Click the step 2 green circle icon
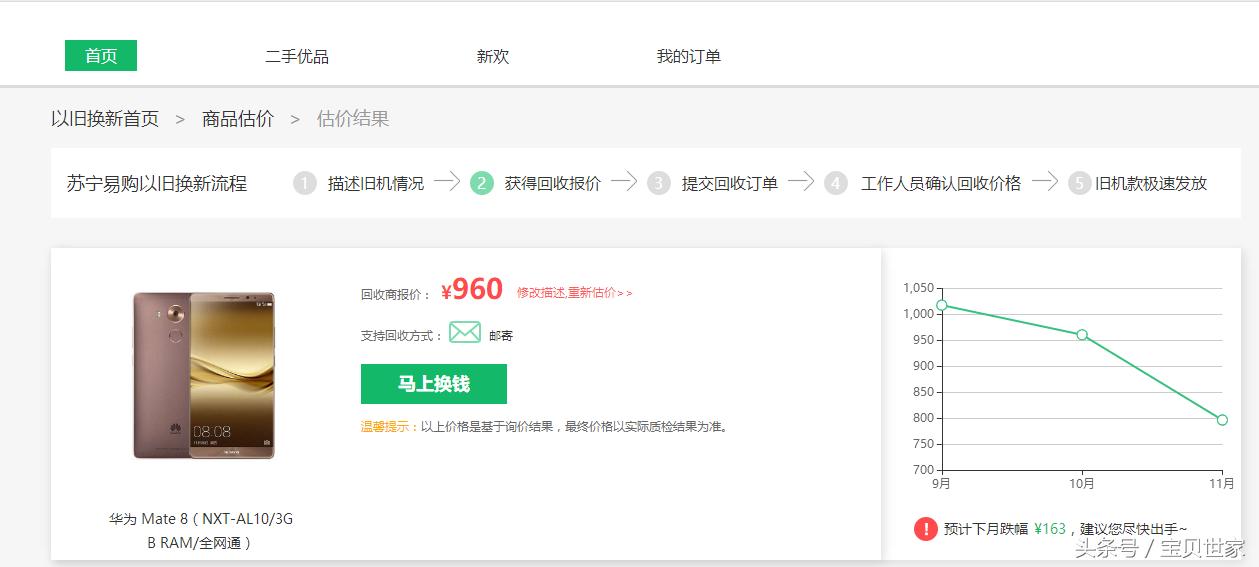Image resolution: width=1259 pixels, height=567 pixels. [482, 183]
